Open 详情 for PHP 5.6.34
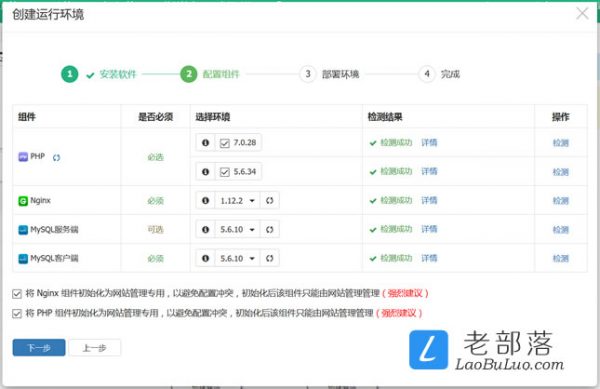600x389 pixels. [429, 171]
